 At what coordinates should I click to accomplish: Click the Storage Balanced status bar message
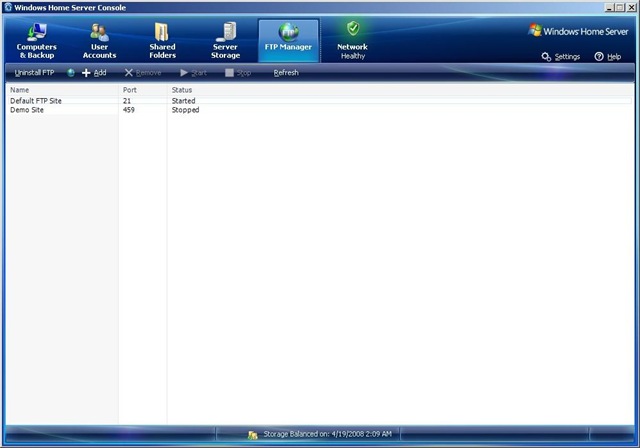coord(327,434)
